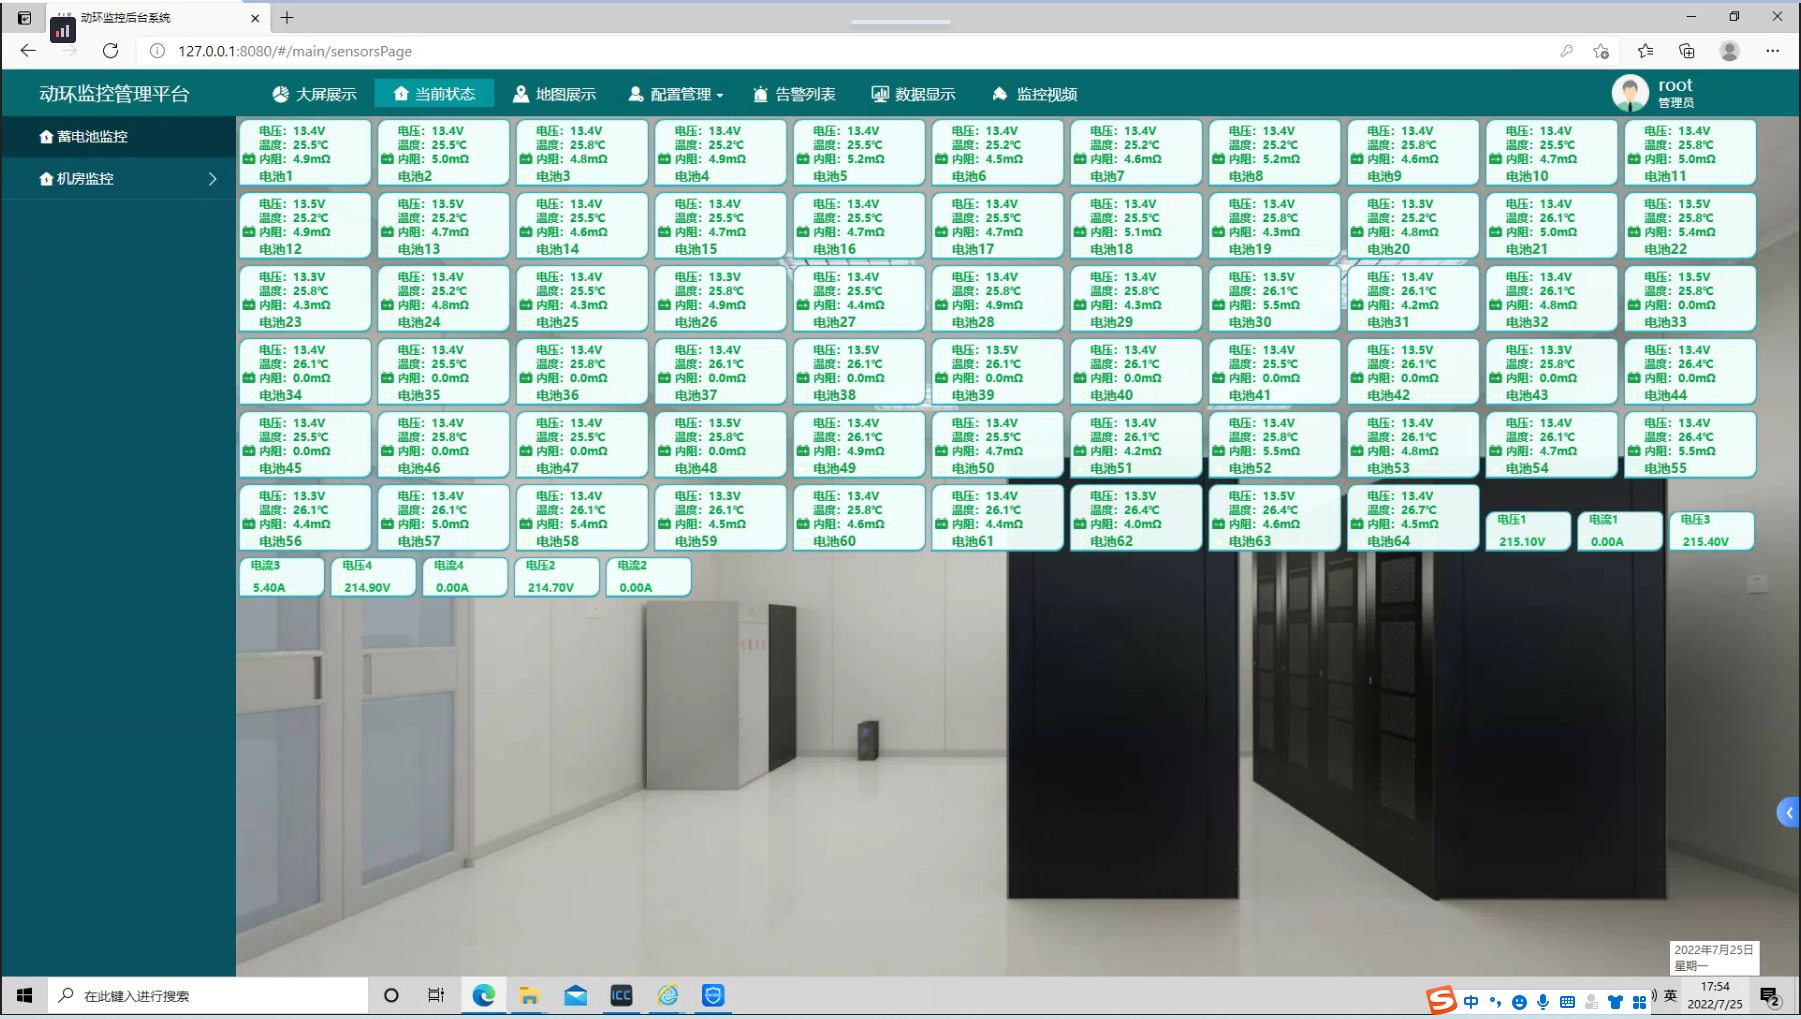Open the 电池64 battery card
This screenshot has width=1801, height=1019.
pos(1412,518)
